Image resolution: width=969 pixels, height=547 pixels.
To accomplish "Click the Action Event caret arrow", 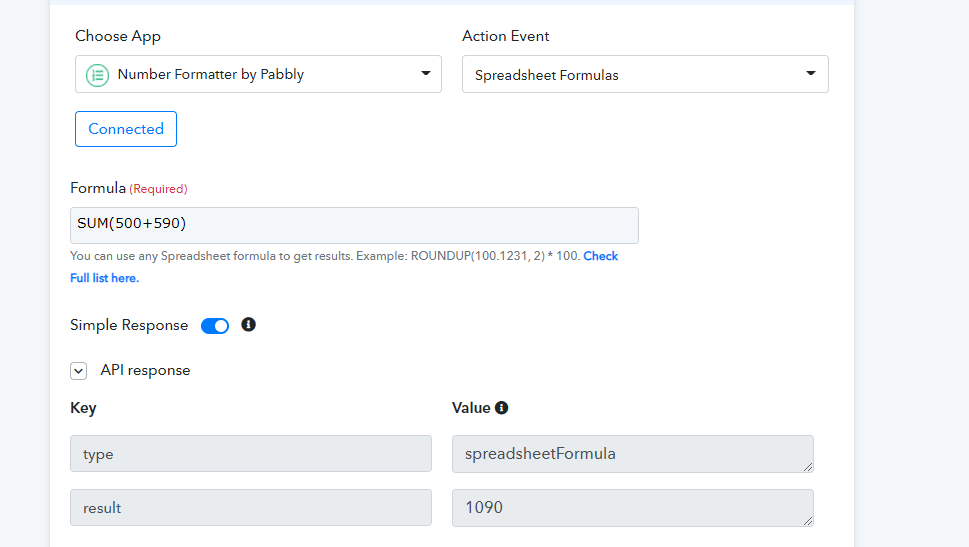I will tap(811, 74).
